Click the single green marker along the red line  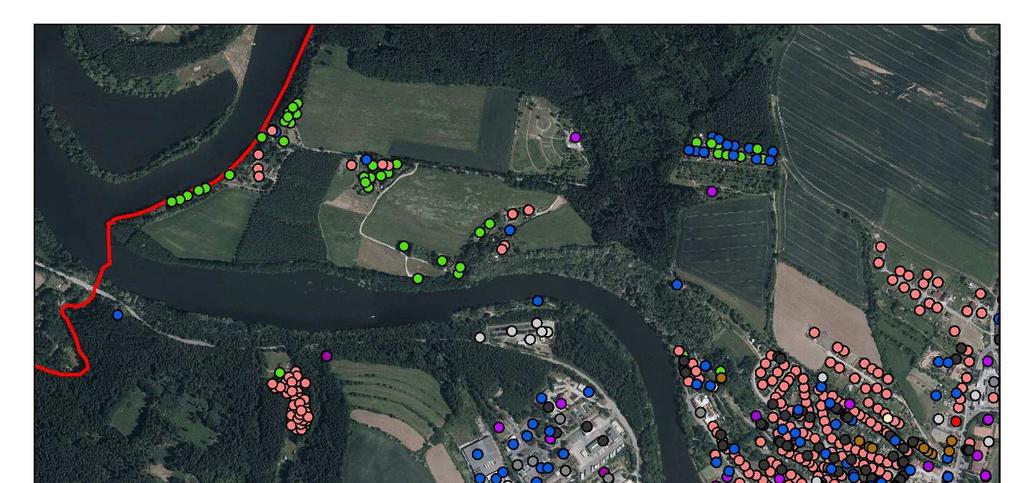click(230, 175)
